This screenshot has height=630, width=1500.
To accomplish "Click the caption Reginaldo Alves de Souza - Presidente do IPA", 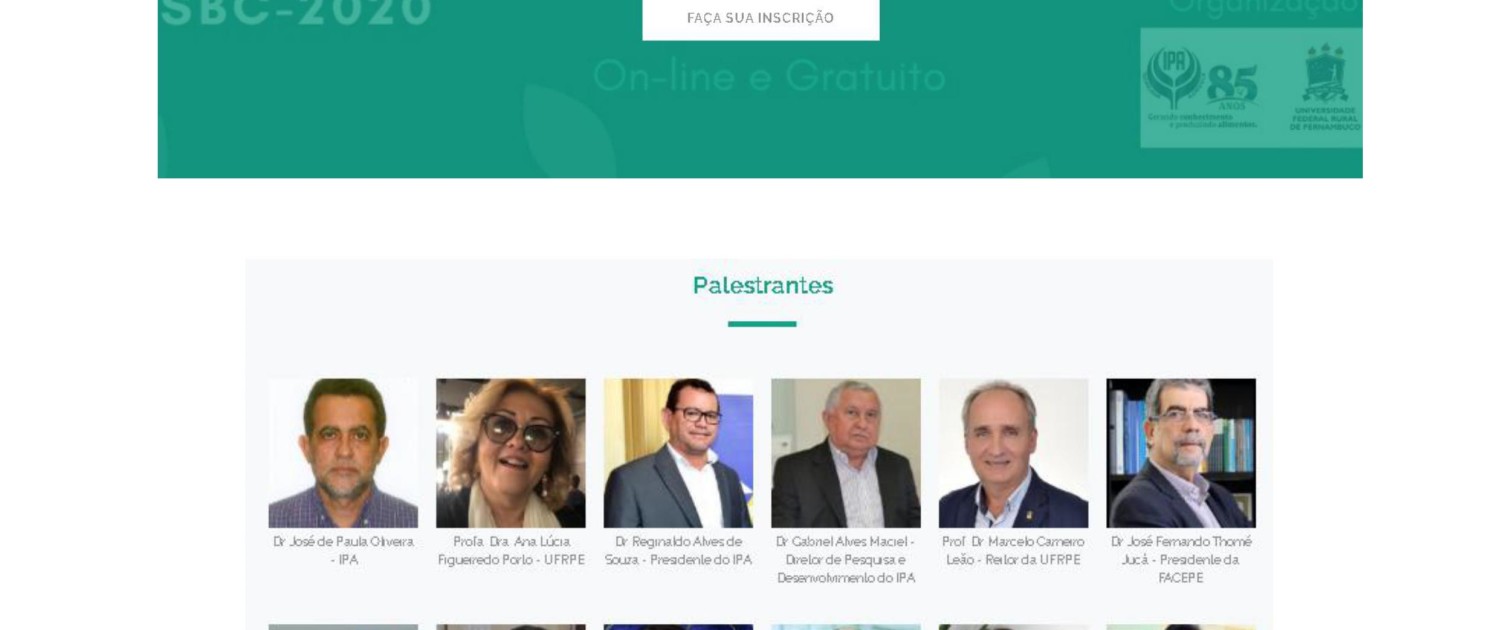I will tap(678, 551).
